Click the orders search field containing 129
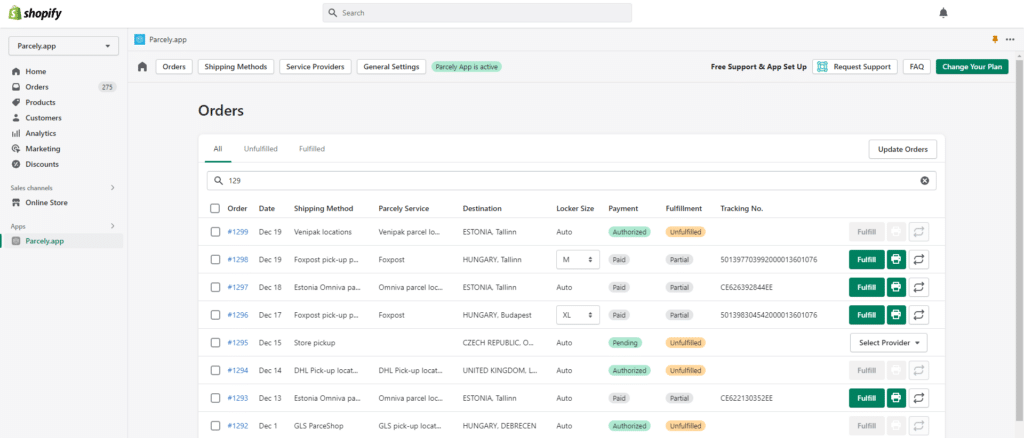1024x438 pixels. pos(571,181)
